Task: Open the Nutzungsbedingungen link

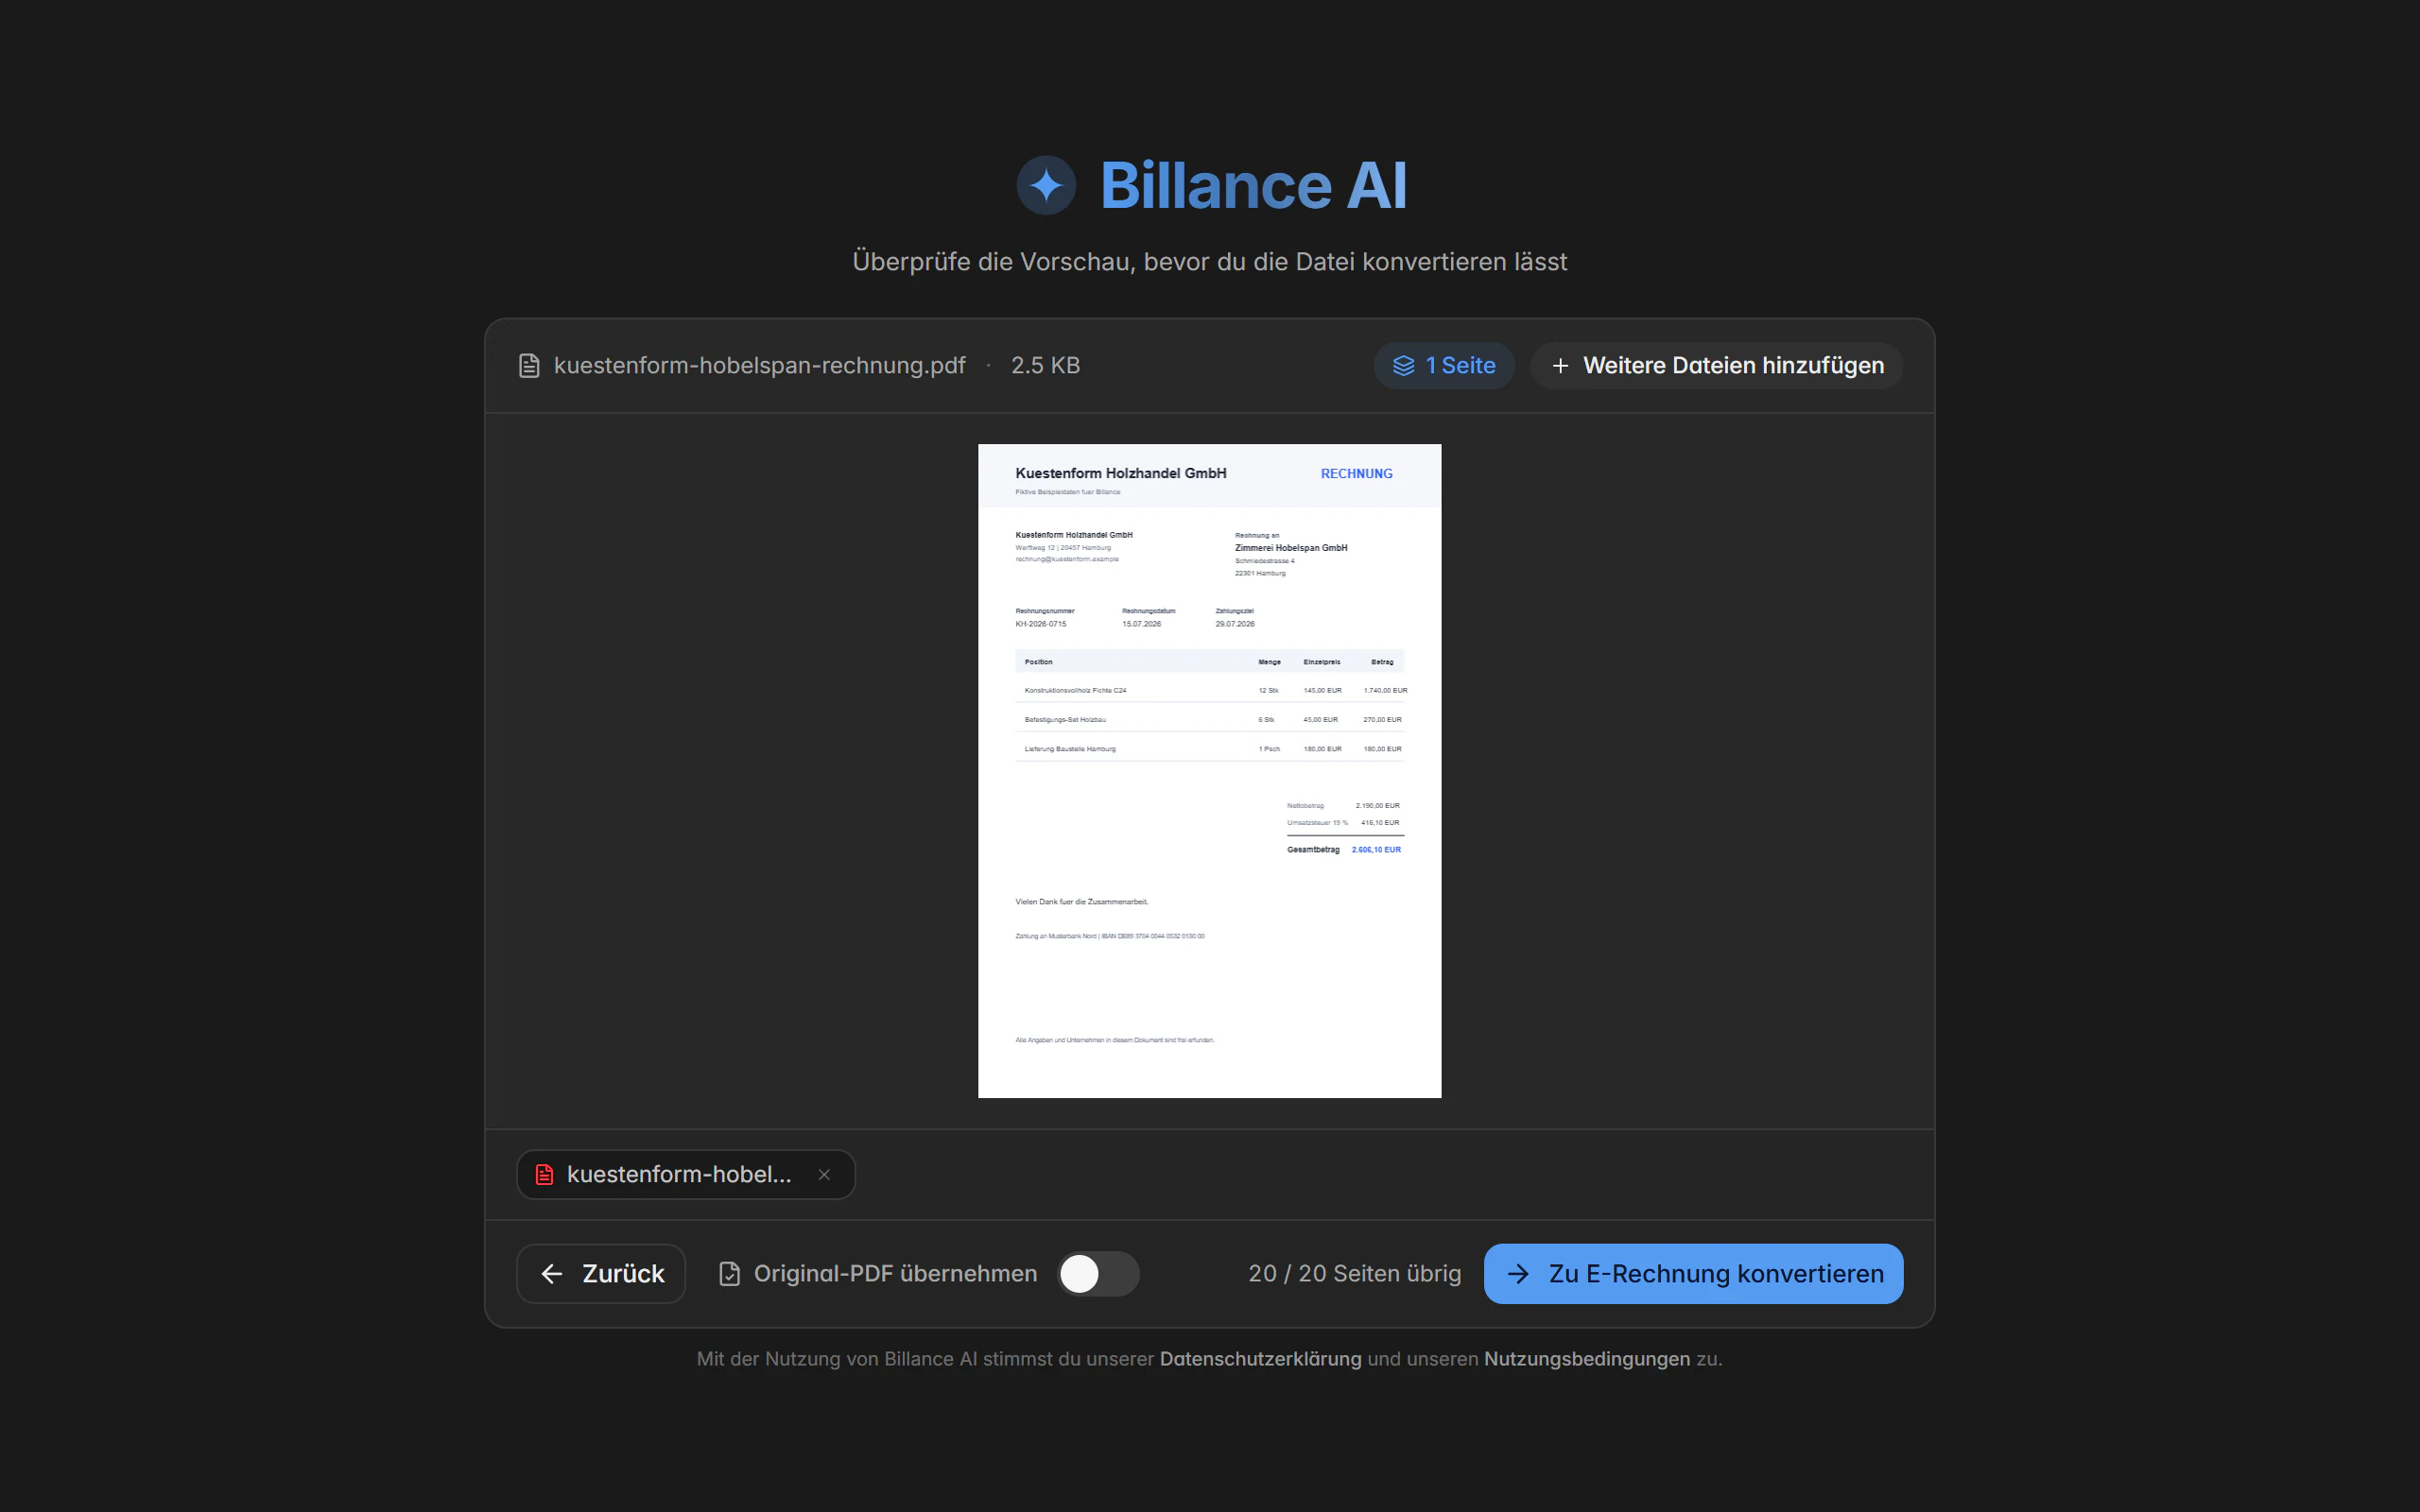Action: [1587, 1359]
